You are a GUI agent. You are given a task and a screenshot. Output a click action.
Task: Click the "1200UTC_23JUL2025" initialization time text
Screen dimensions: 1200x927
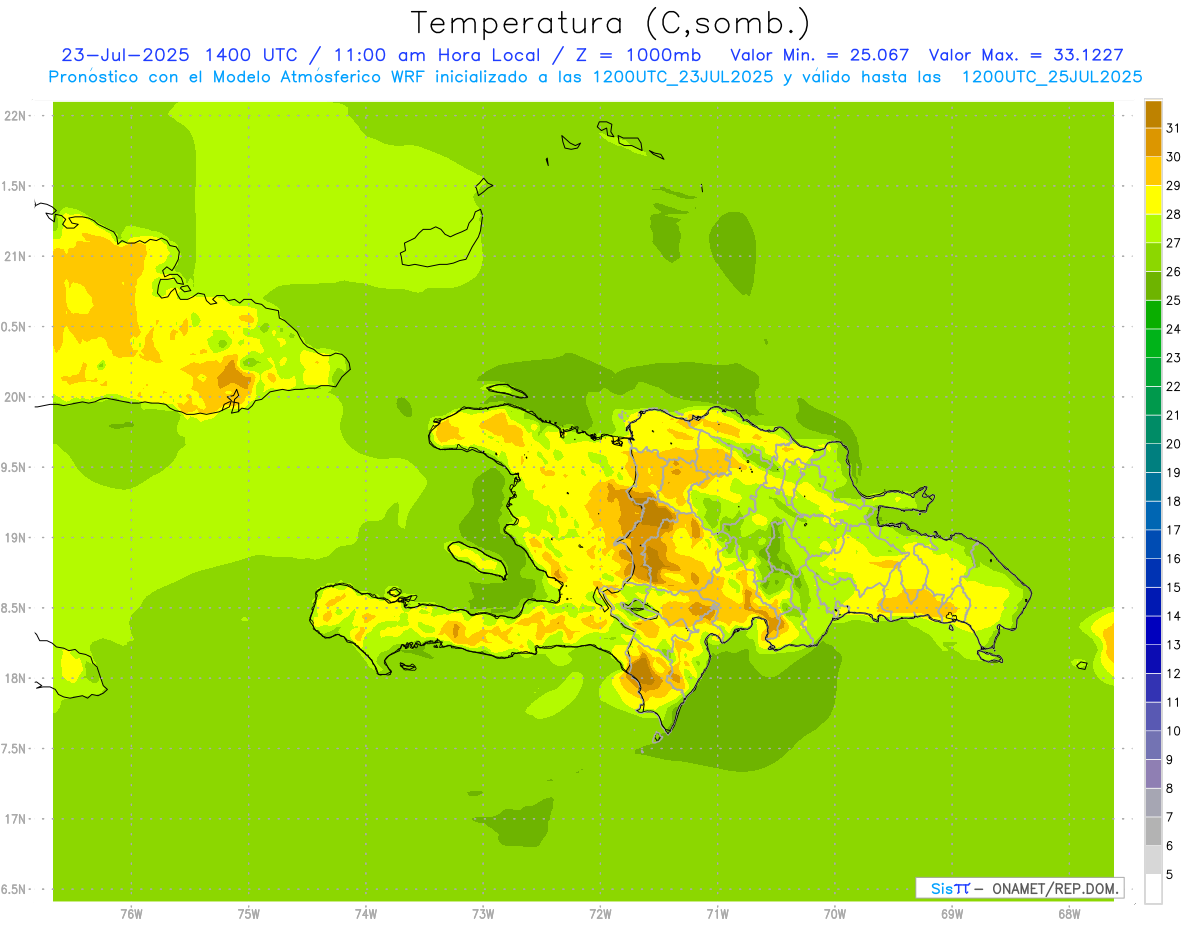click(x=681, y=77)
